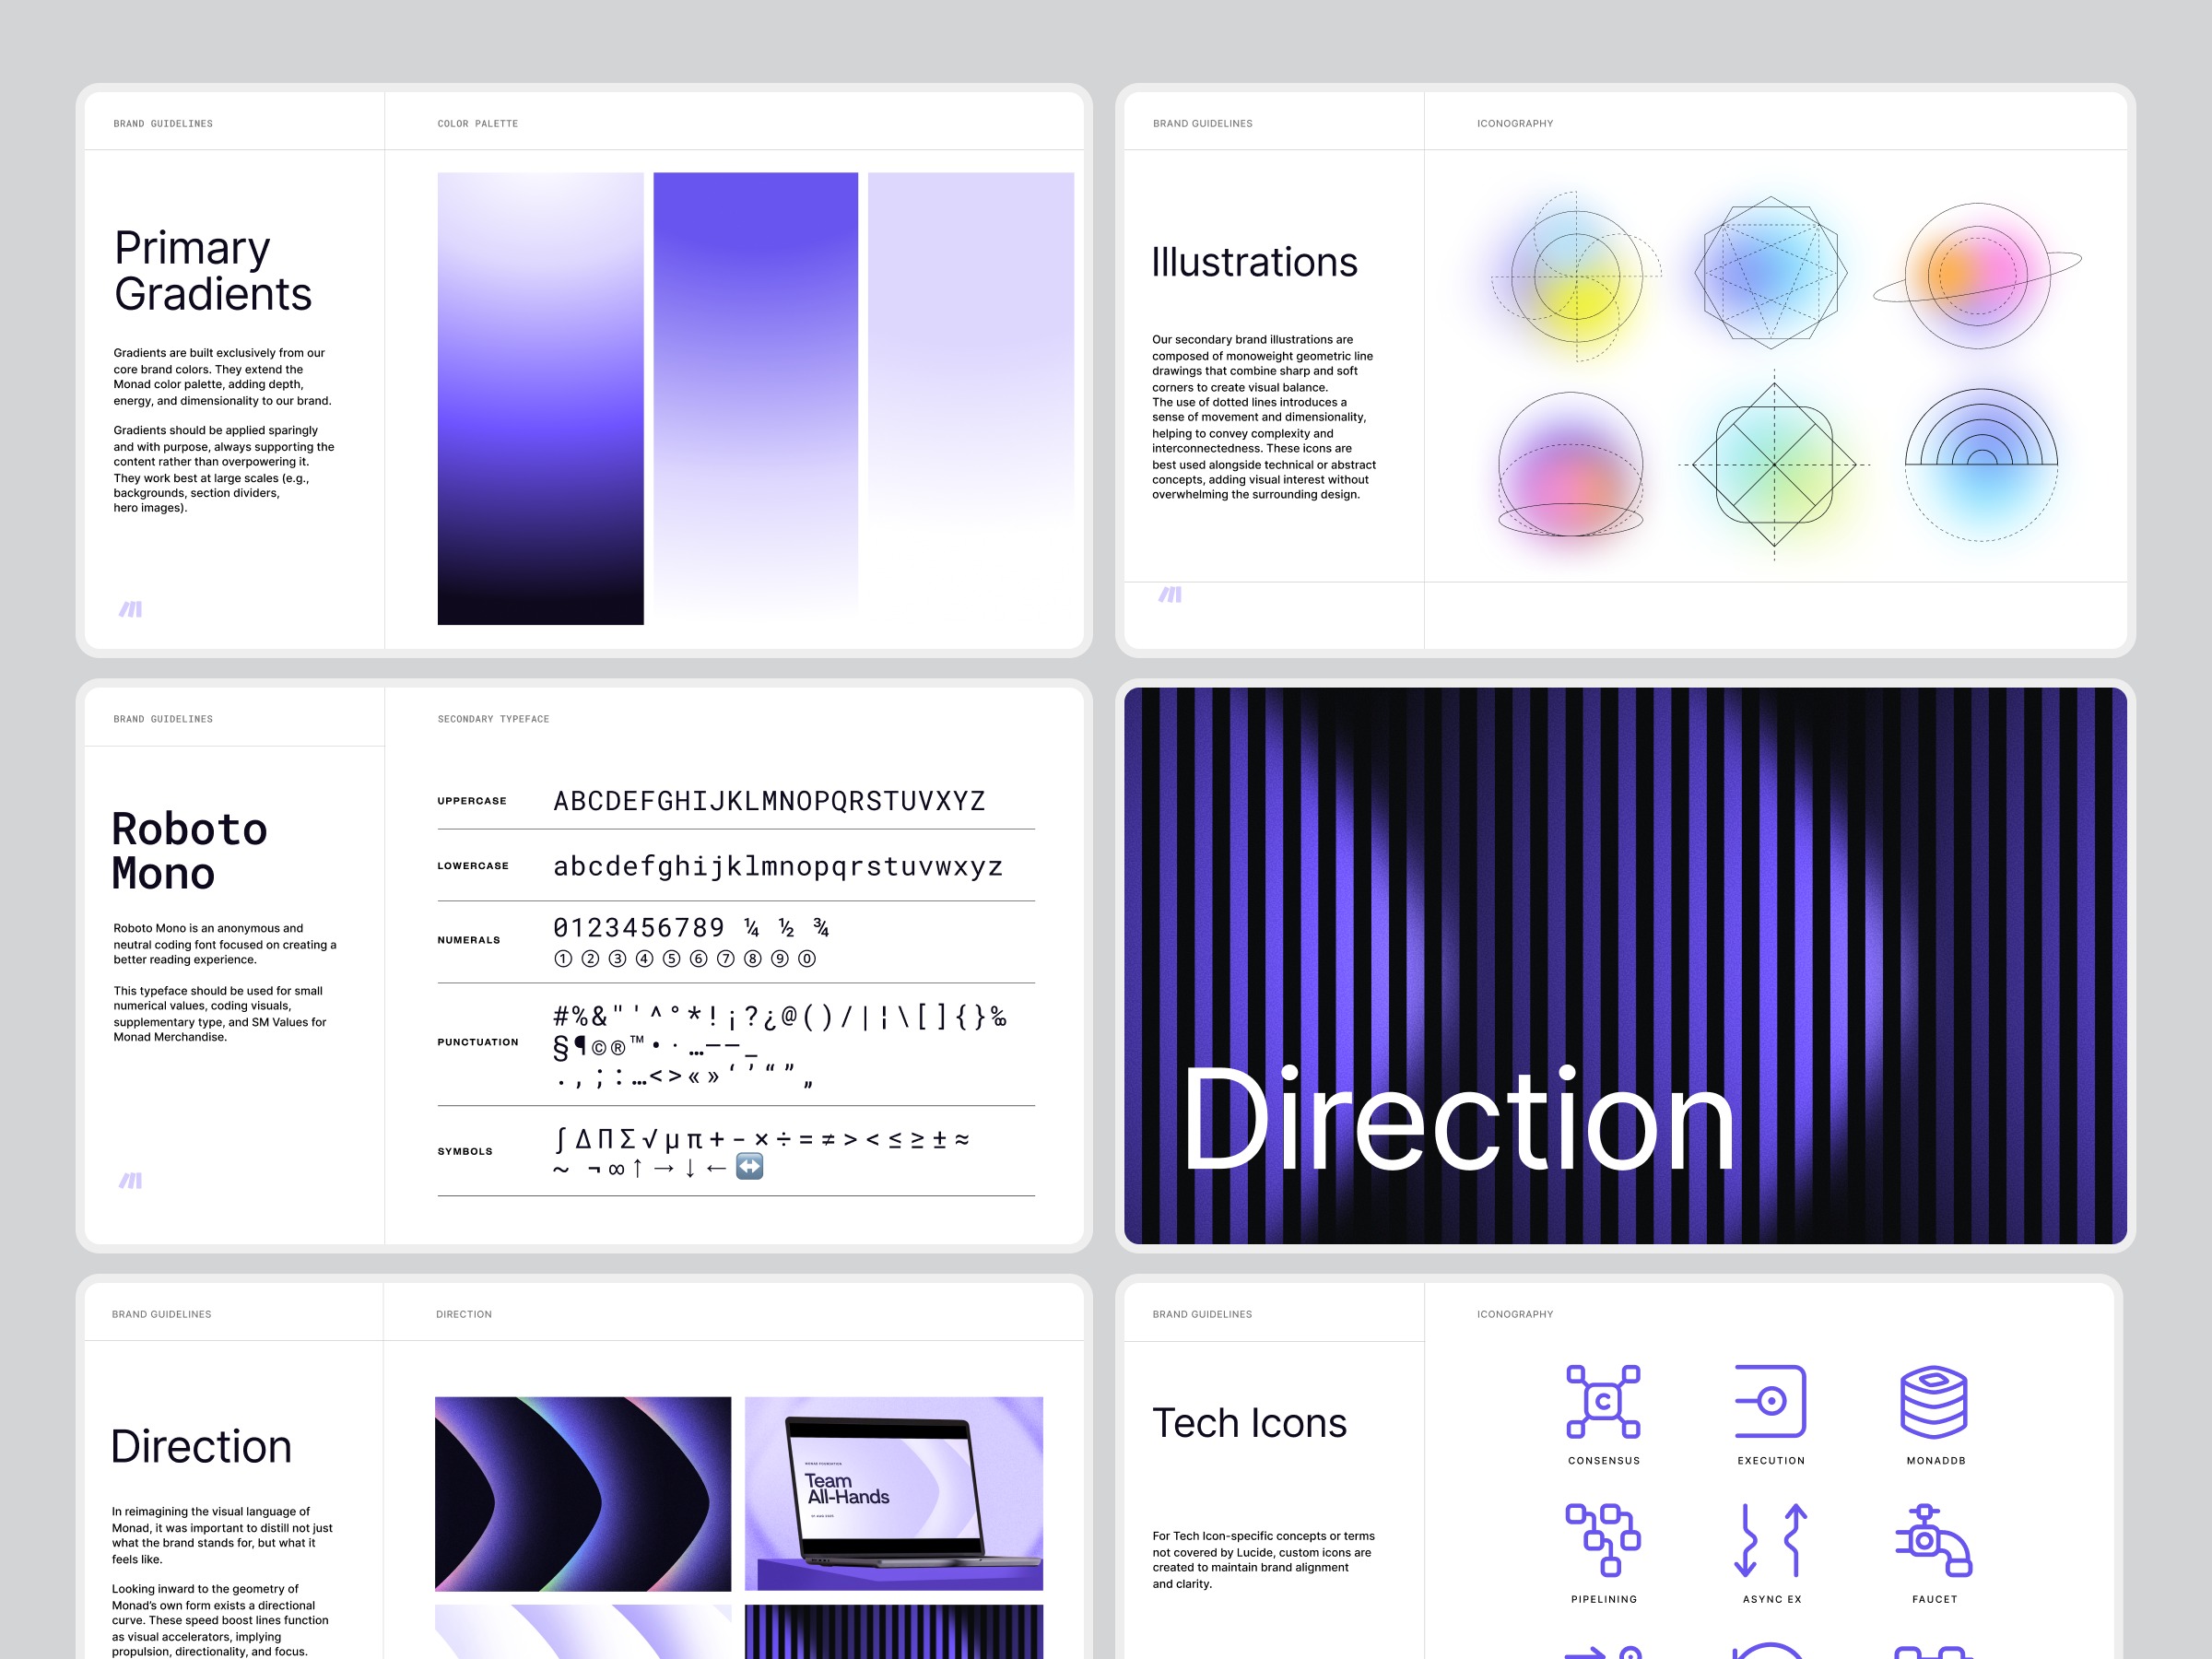Select the Async Ex arrows icon
The image size is (2212, 1659).
click(x=1770, y=1540)
